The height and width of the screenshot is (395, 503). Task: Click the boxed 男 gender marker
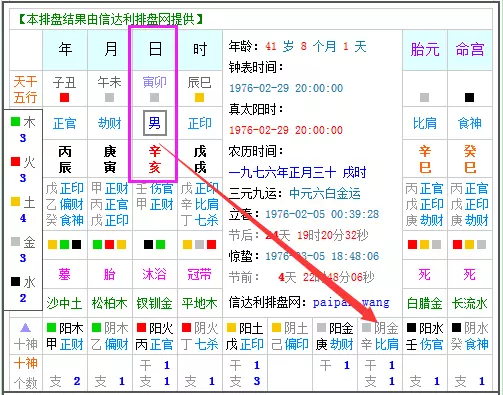pos(155,123)
